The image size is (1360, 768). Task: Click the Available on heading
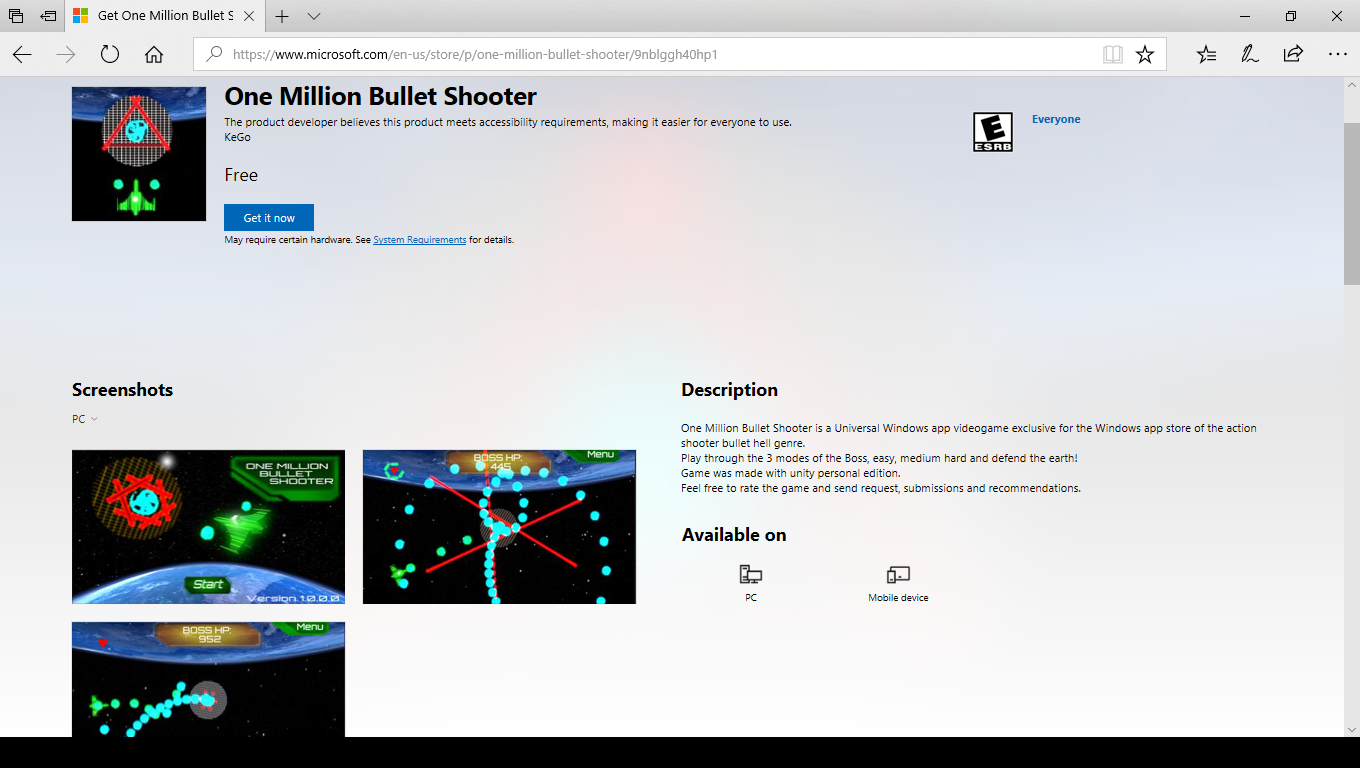pyautogui.click(x=734, y=535)
